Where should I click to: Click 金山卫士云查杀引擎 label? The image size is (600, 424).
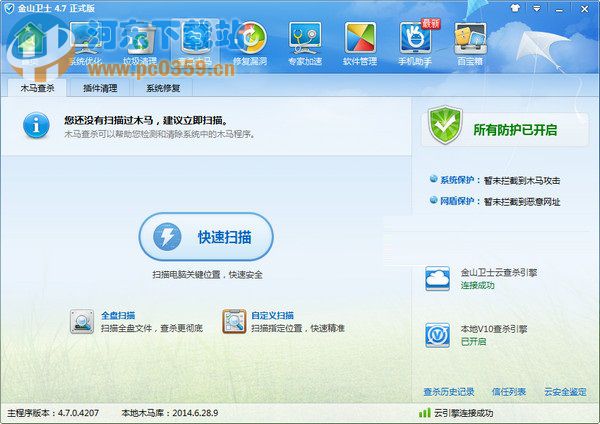coord(499,272)
